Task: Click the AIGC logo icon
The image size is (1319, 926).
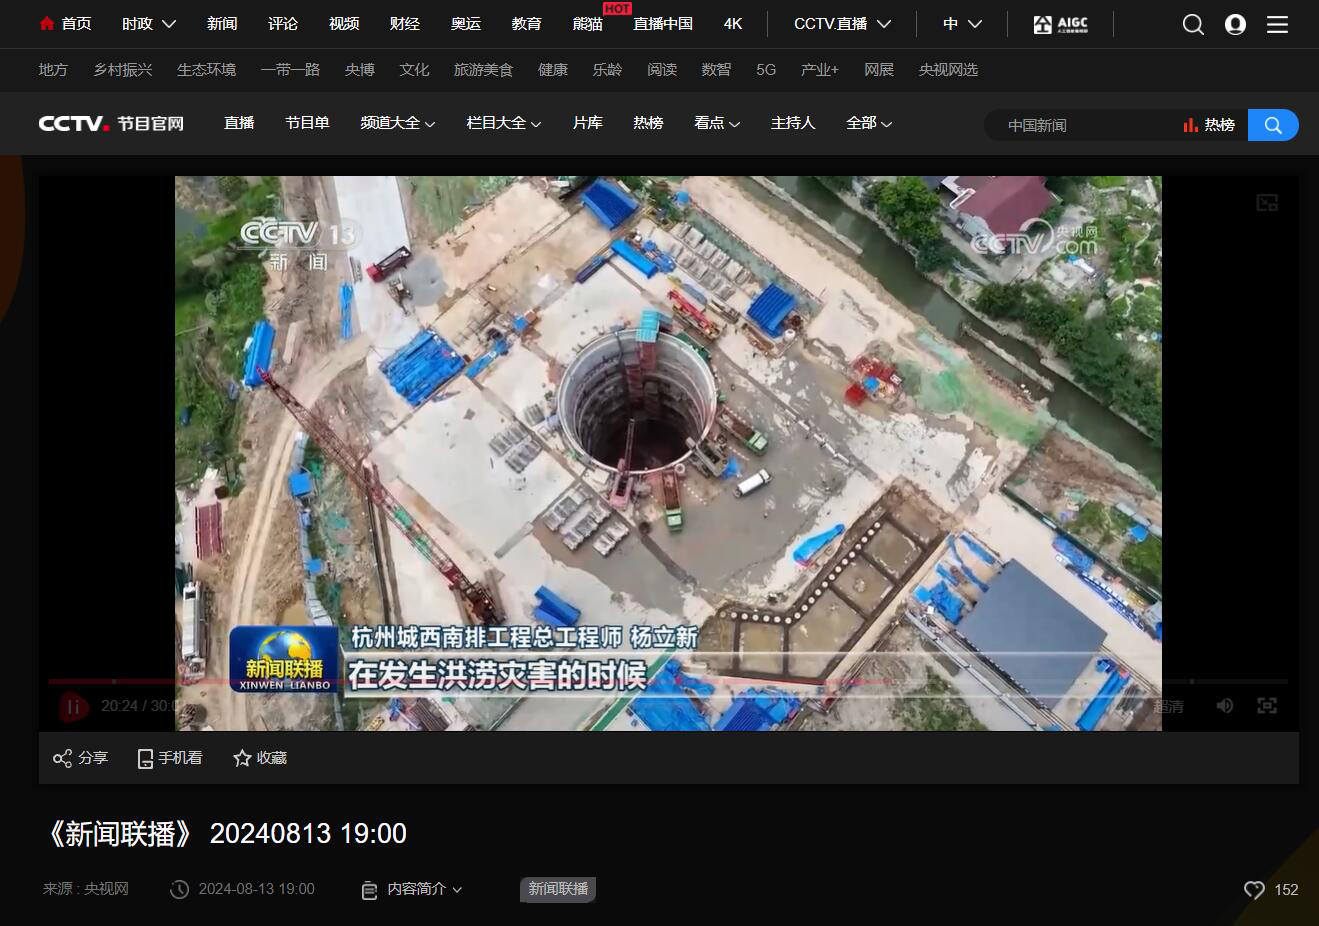Action: coord(1060,24)
